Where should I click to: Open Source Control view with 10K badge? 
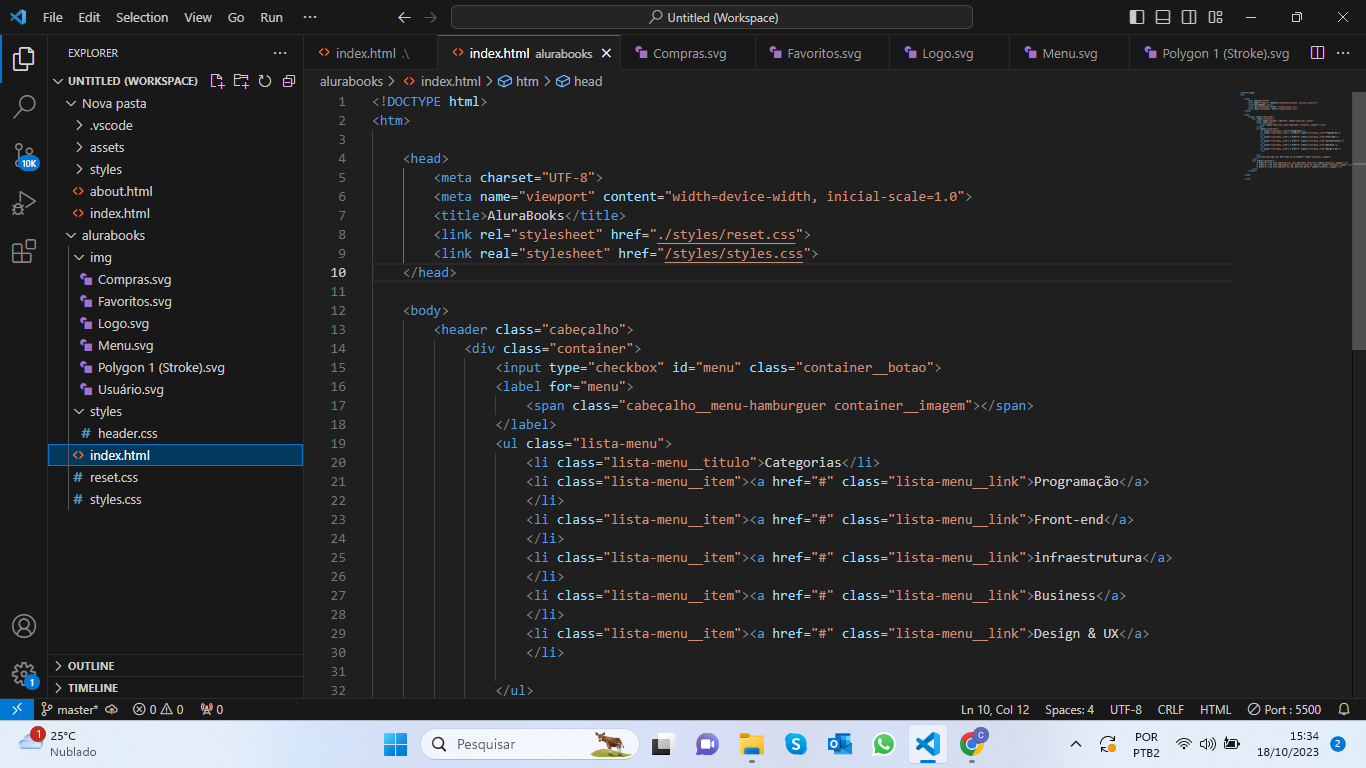click(24, 155)
